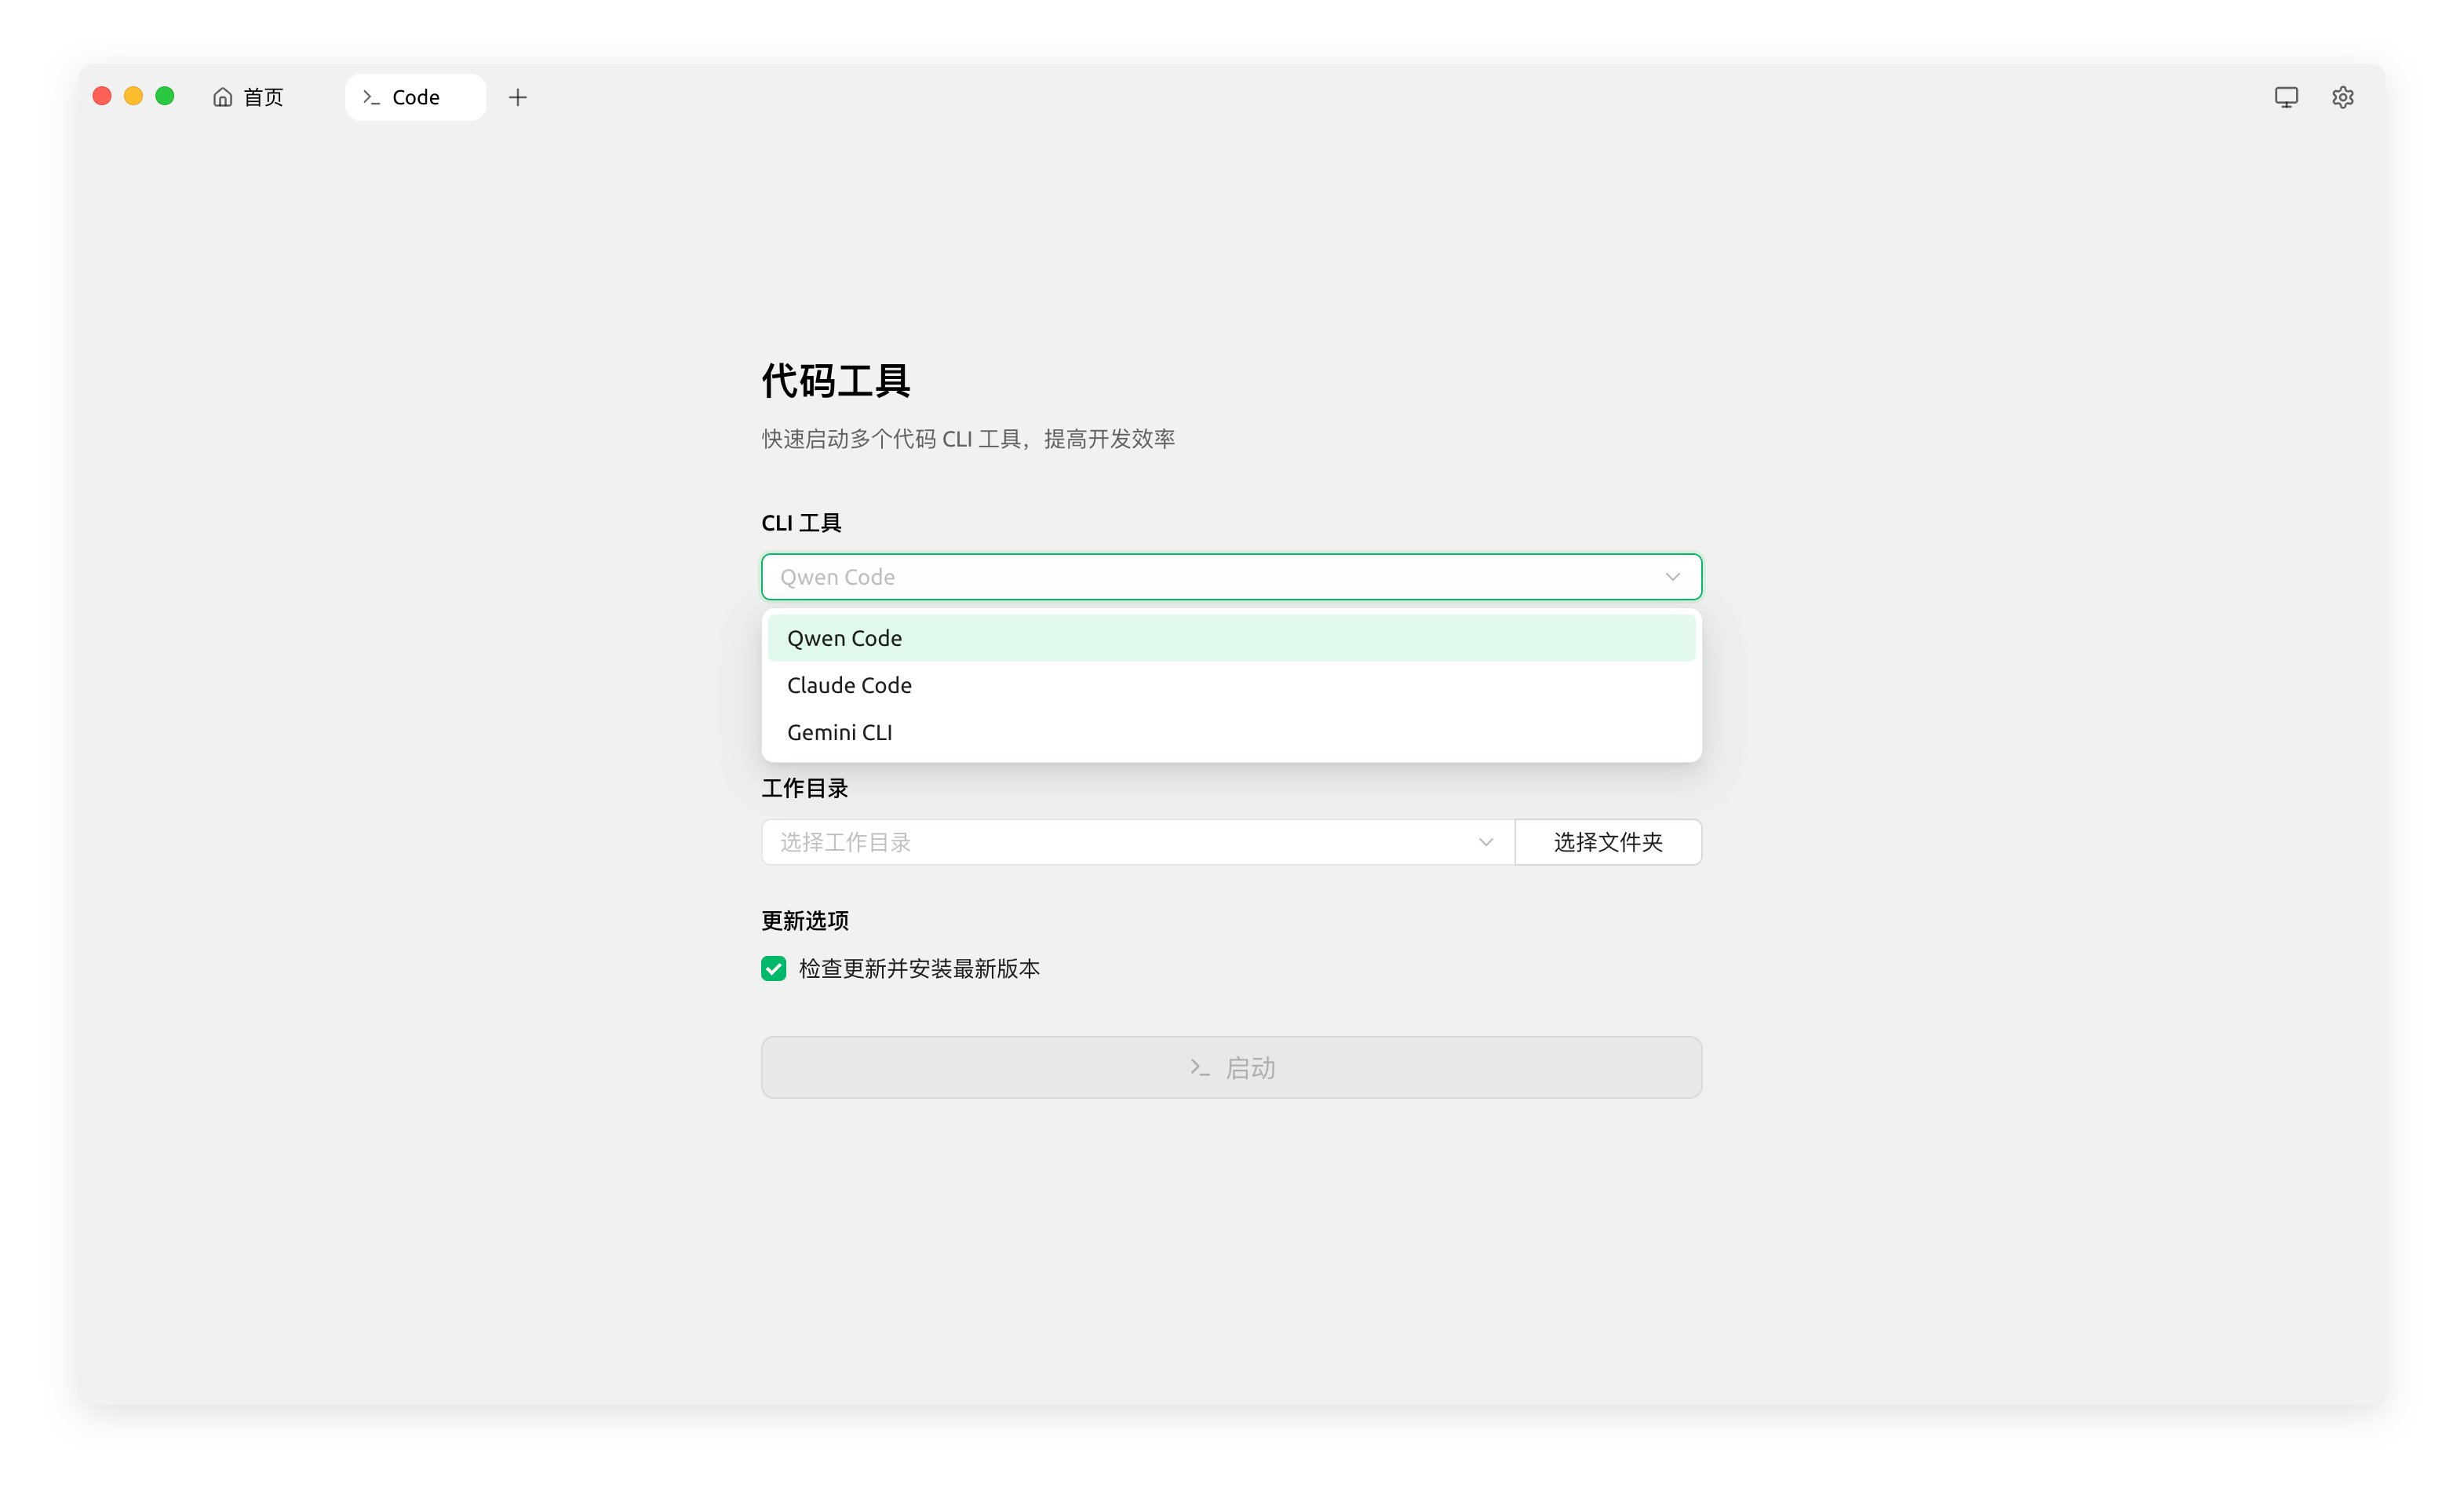Screen dimensions: 2464x1499
Task: Maximize window with green button
Action: (x=165, y=96)
